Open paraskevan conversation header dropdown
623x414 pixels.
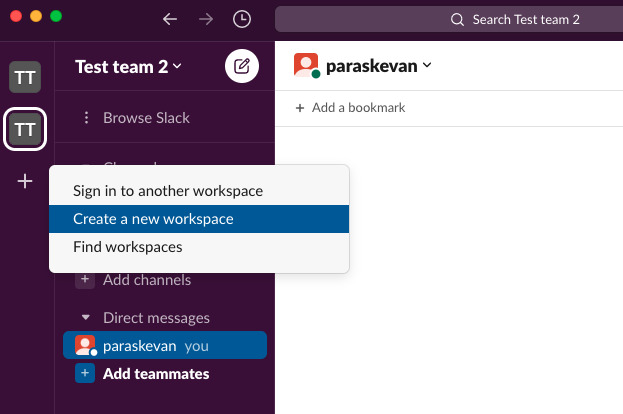pyautogui.click(x=379, y=66)
